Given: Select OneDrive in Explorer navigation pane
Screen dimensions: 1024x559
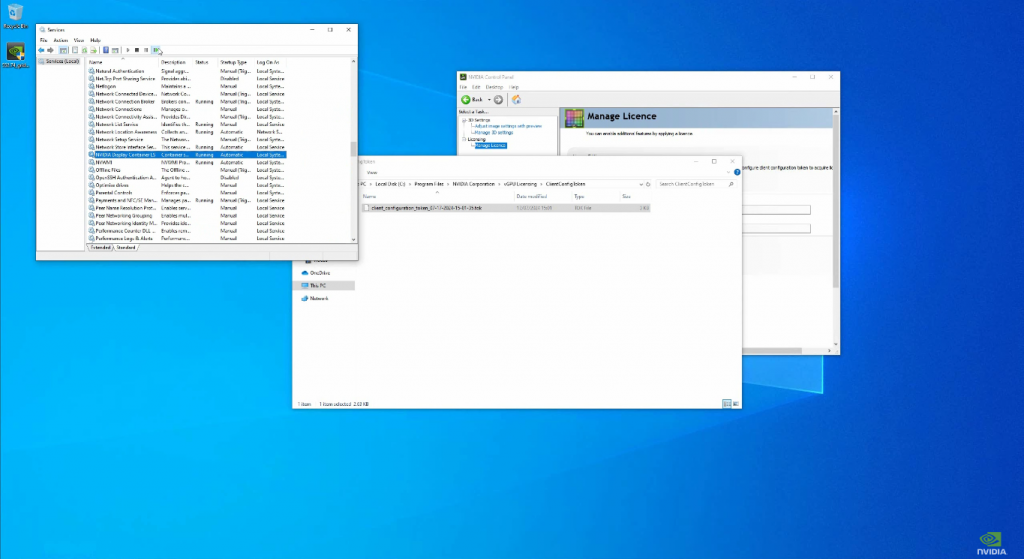Looking at the screenshot, I should point(316,273).
